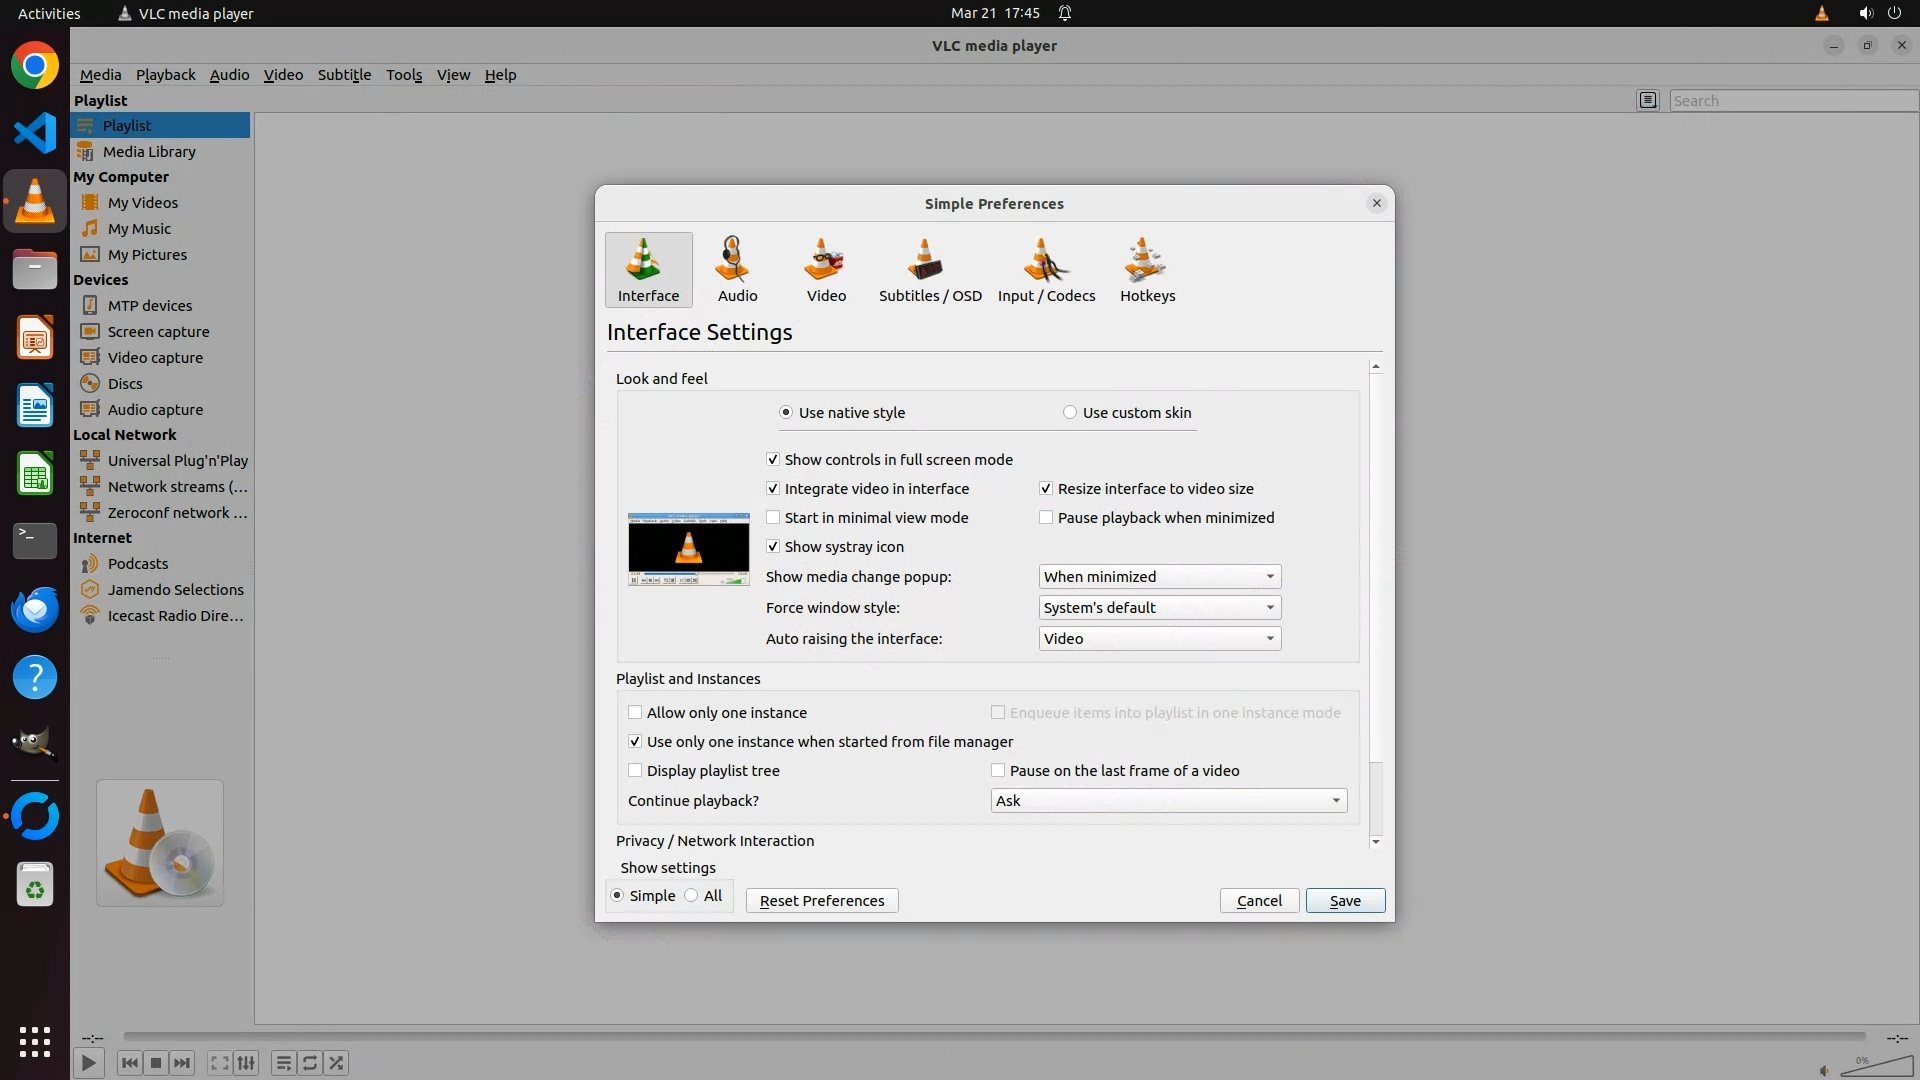
Task: Enable Allow only one instance
Action: (635, 713)
